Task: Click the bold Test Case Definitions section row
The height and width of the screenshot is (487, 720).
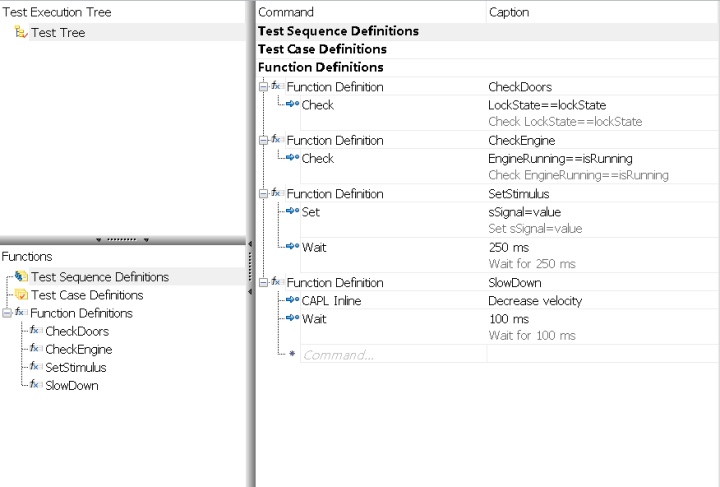Action: (487, 49)
